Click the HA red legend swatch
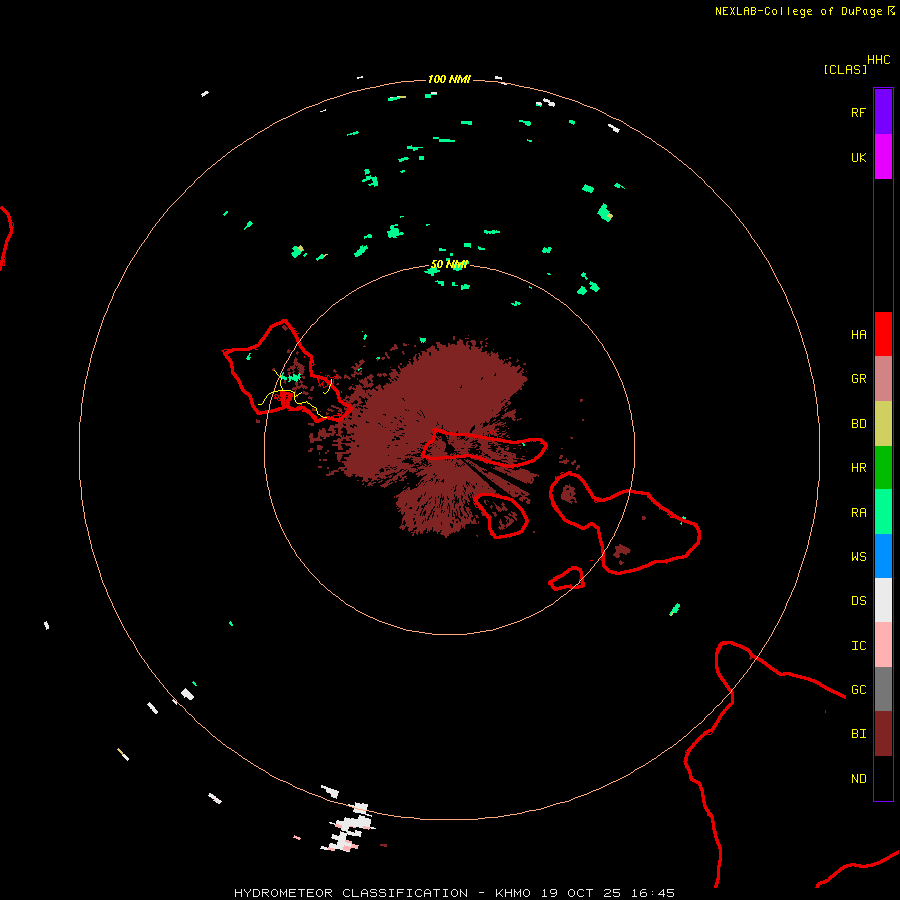 pyautogui.click(x=883, y=334)
